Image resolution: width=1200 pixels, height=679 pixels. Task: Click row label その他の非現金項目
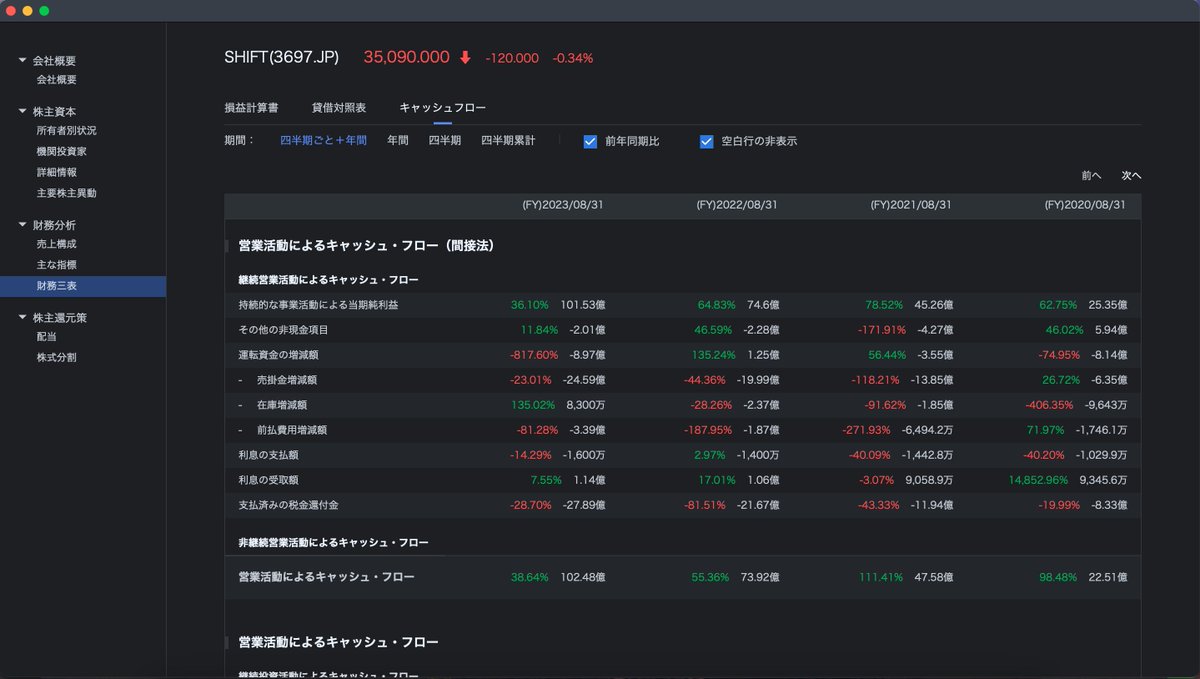283,330
